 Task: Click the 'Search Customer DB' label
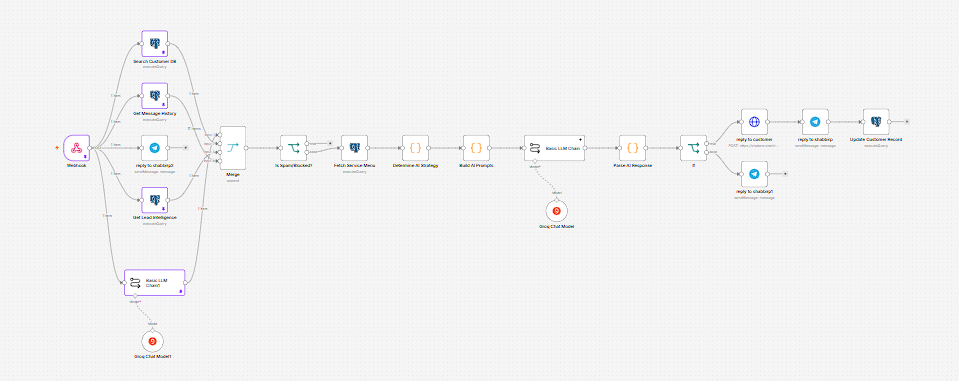pos(155,62)
